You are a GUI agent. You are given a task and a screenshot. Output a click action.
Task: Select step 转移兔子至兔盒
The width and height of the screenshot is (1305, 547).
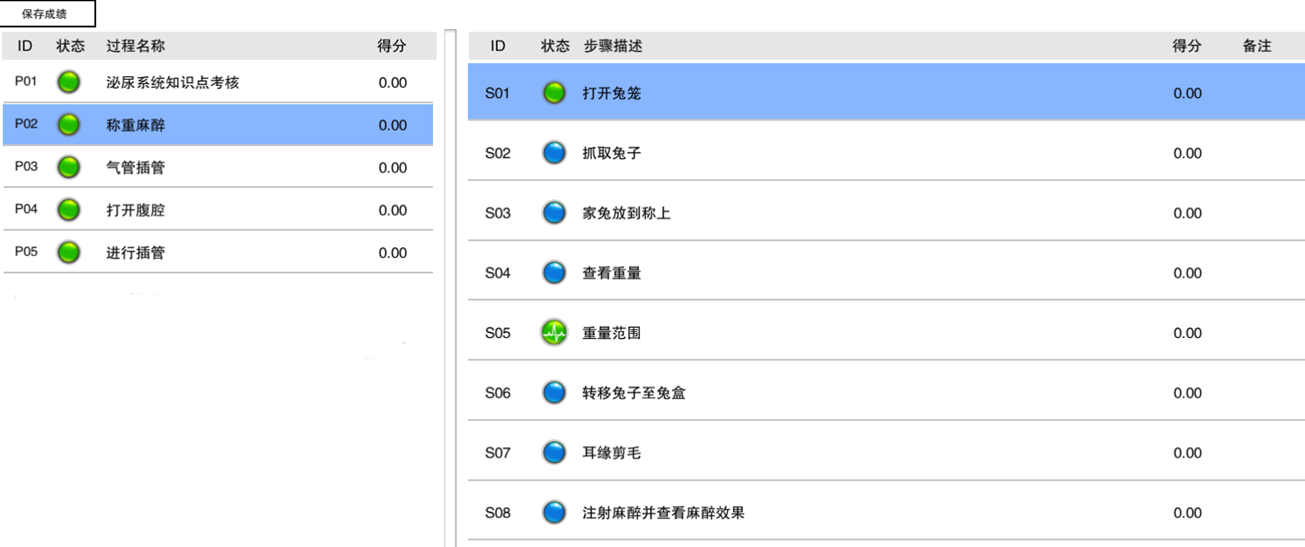(886, 393)
